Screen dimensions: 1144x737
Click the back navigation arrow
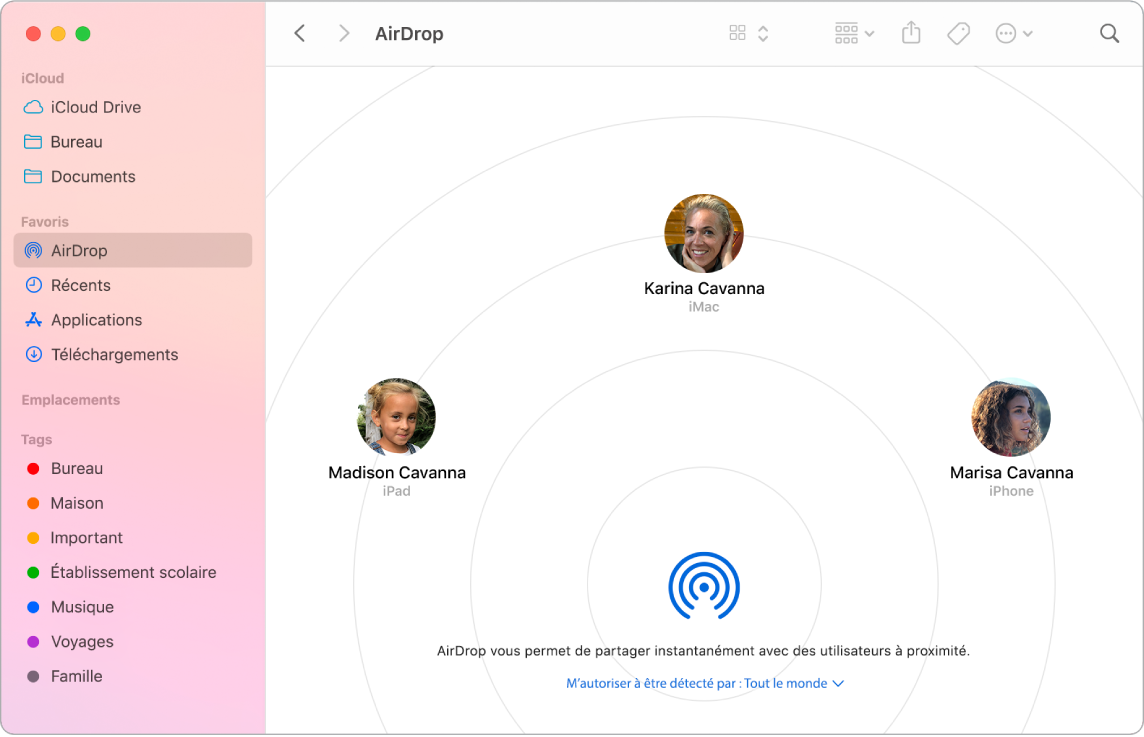point(300,32)
